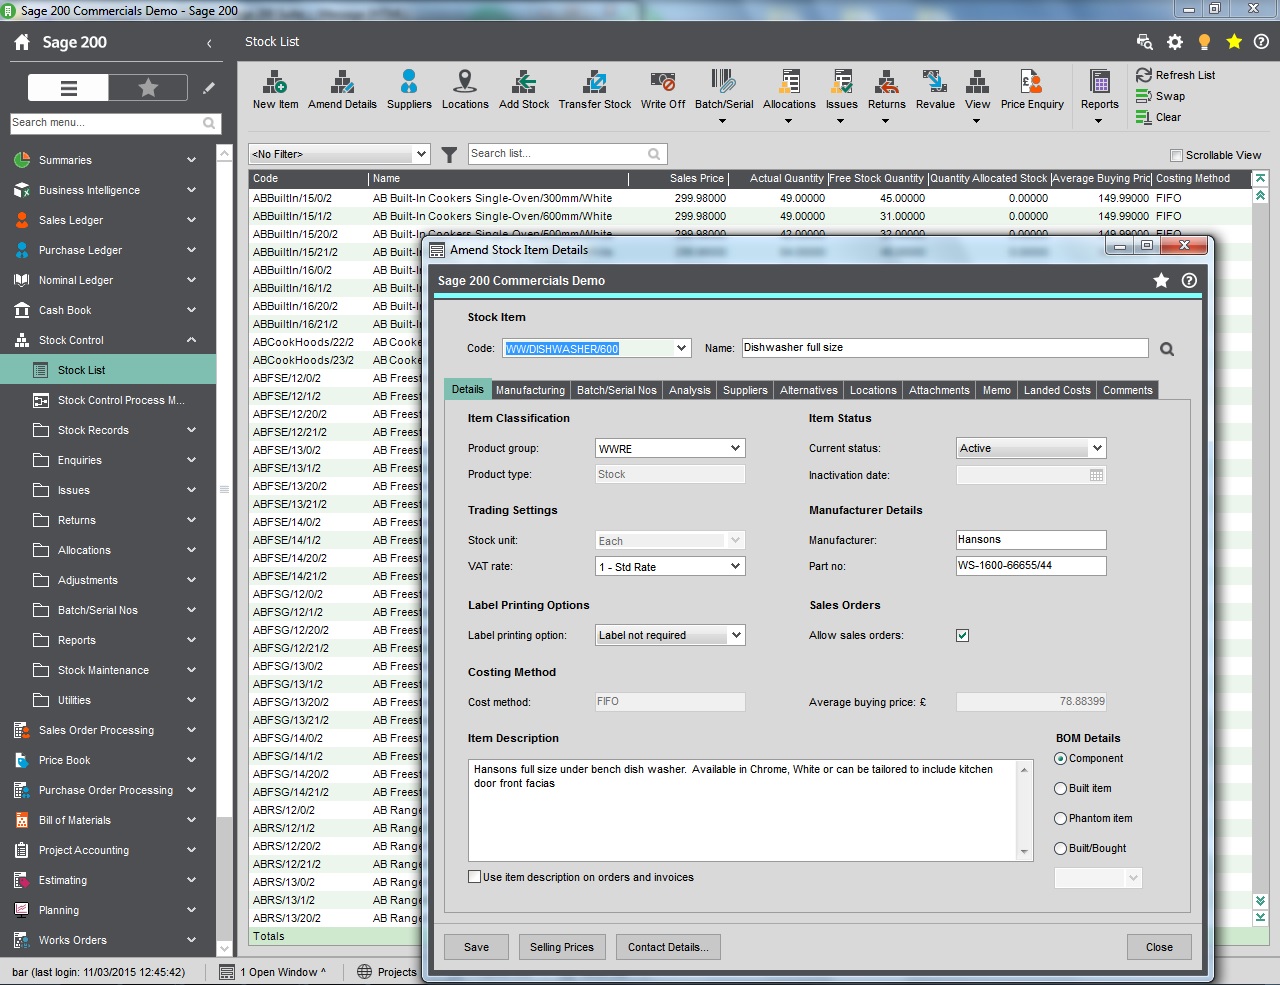Click the Revalue toolbar icon
Viewport: 1280px width, 985px height.
[x=935, y=90]
